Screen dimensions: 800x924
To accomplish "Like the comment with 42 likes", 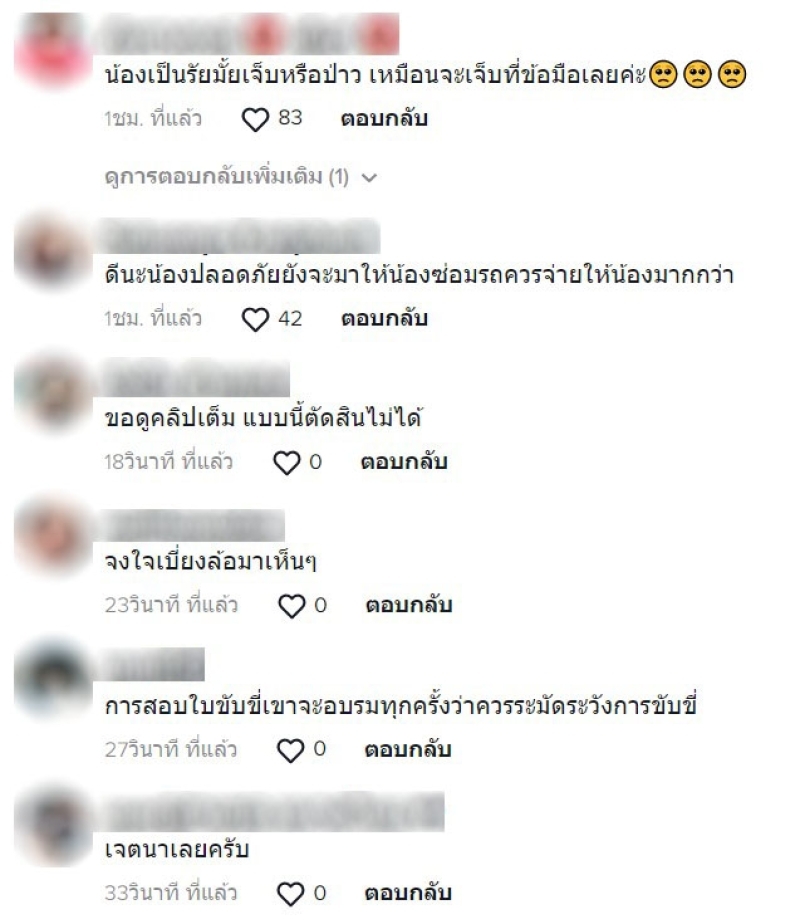I will [255, 319].
